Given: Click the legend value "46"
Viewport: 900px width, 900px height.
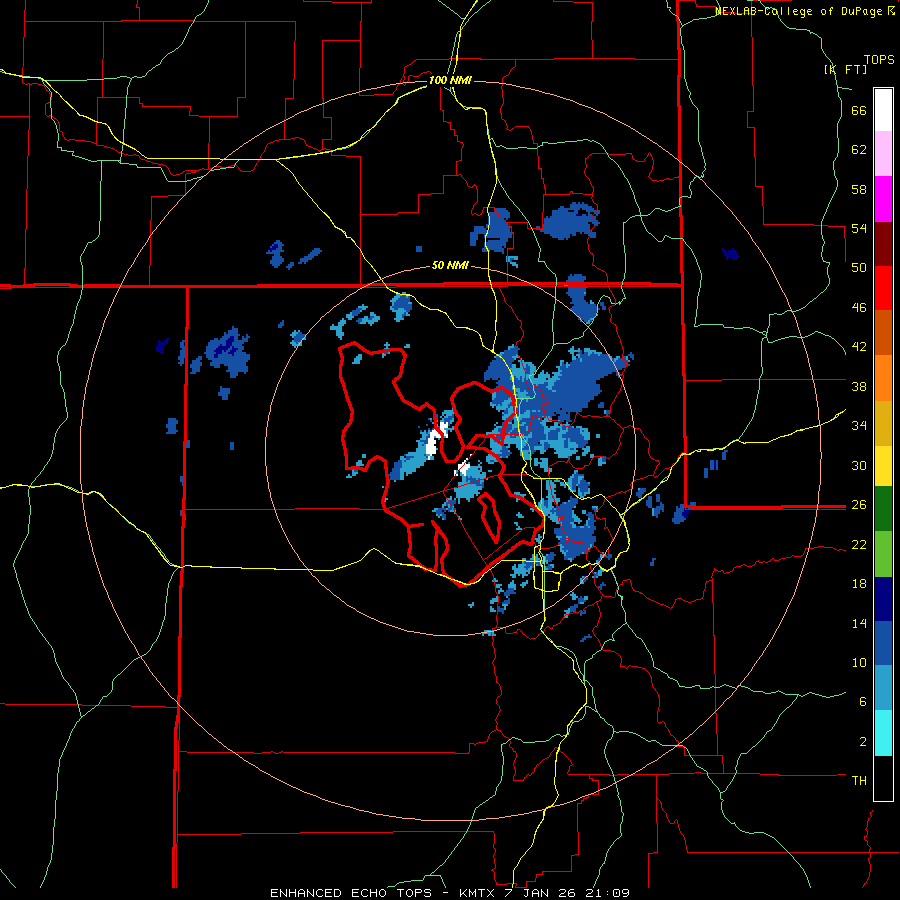Looking at the screenshot, I should click(859, 308).
